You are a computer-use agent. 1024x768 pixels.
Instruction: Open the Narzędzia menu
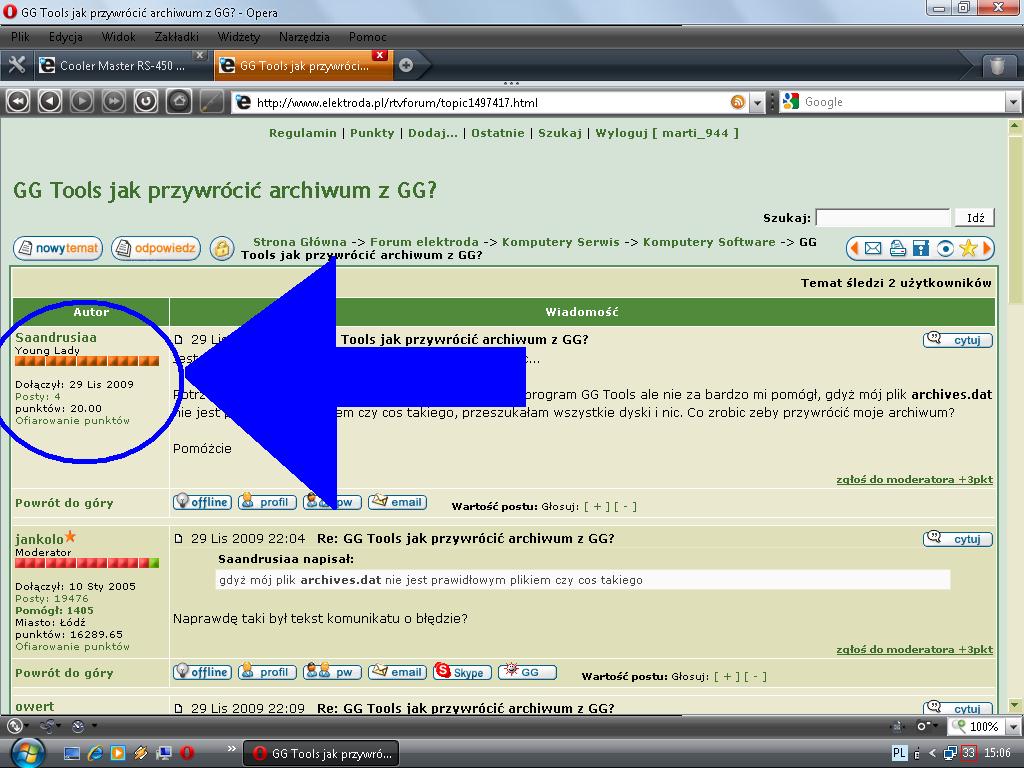304,37
